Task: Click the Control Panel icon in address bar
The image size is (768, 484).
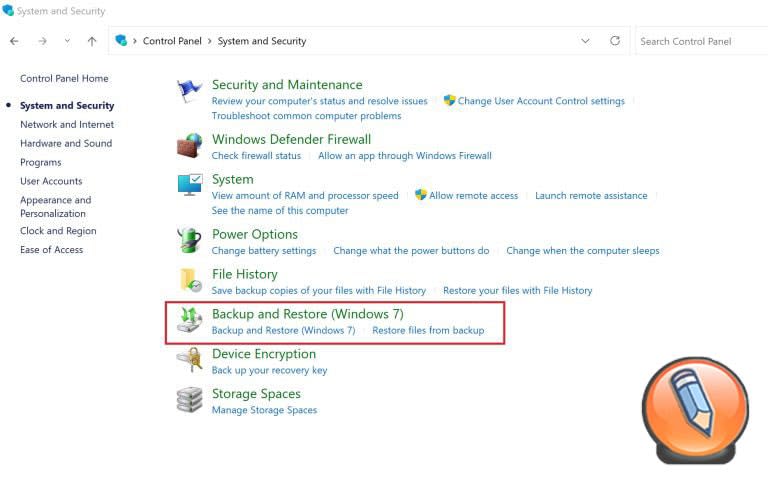Action: point(121,40)
